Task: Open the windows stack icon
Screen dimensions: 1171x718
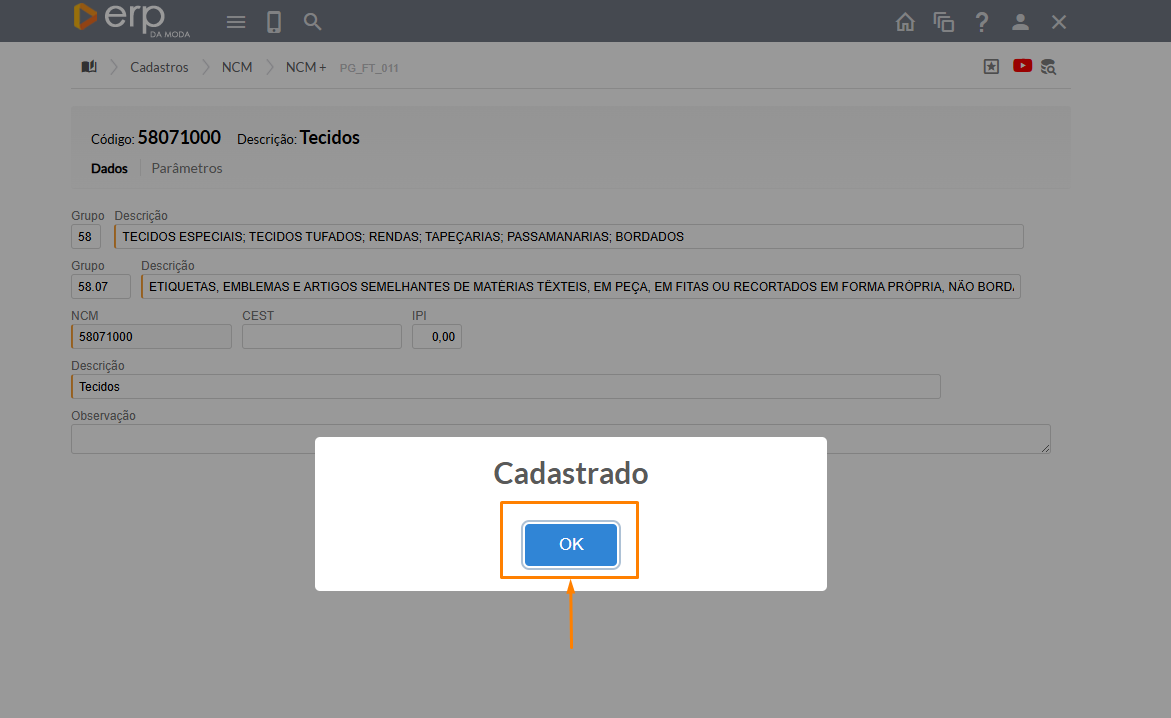Action: (943, 22)
